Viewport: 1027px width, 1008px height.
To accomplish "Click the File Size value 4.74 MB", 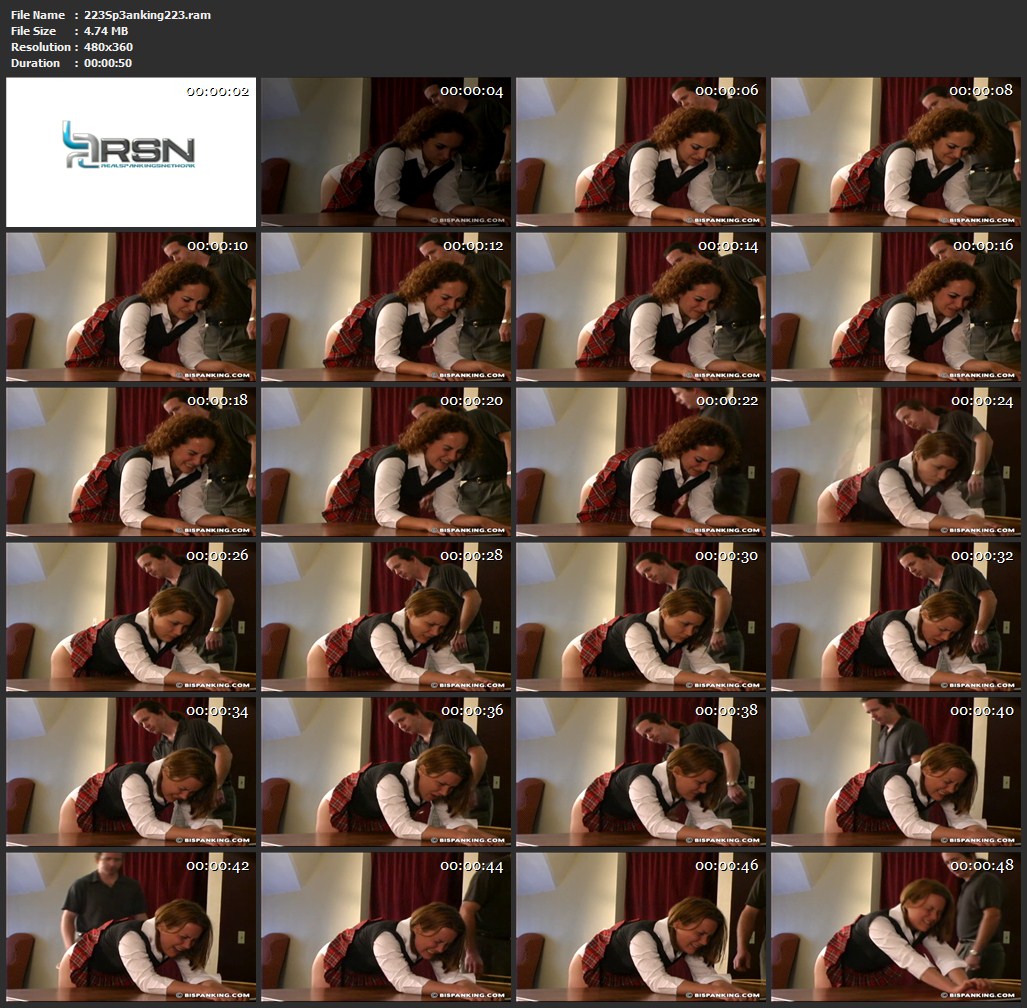I will tap(106, 31).
